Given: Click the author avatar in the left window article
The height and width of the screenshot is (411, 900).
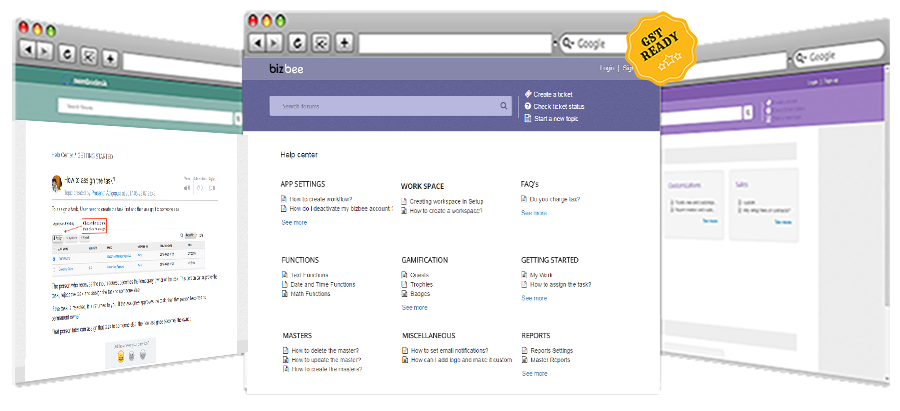Looking at the screenshot, I should [x=57, y=183].
